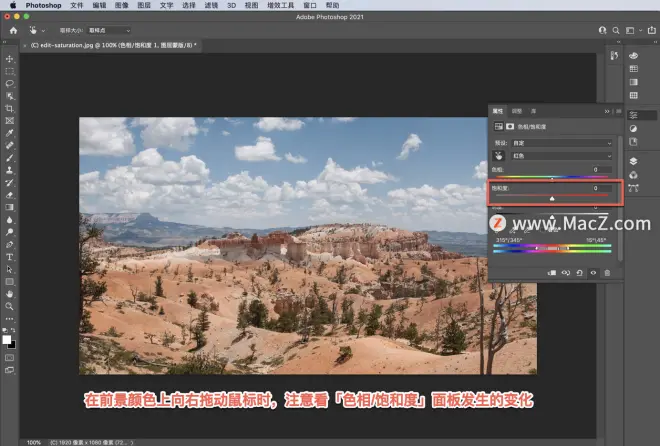
Task: Select the Dodge tool
Action: coord(9,232)
